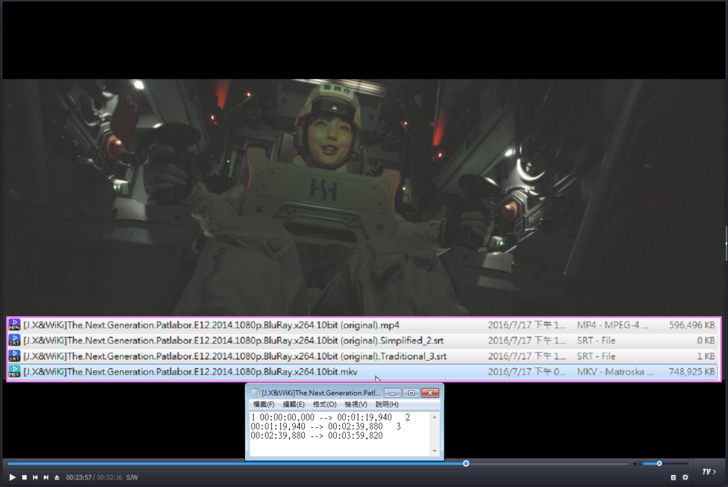Jump to the previous track
Viewport: 728px width, 487px height.
coord(35,478)
